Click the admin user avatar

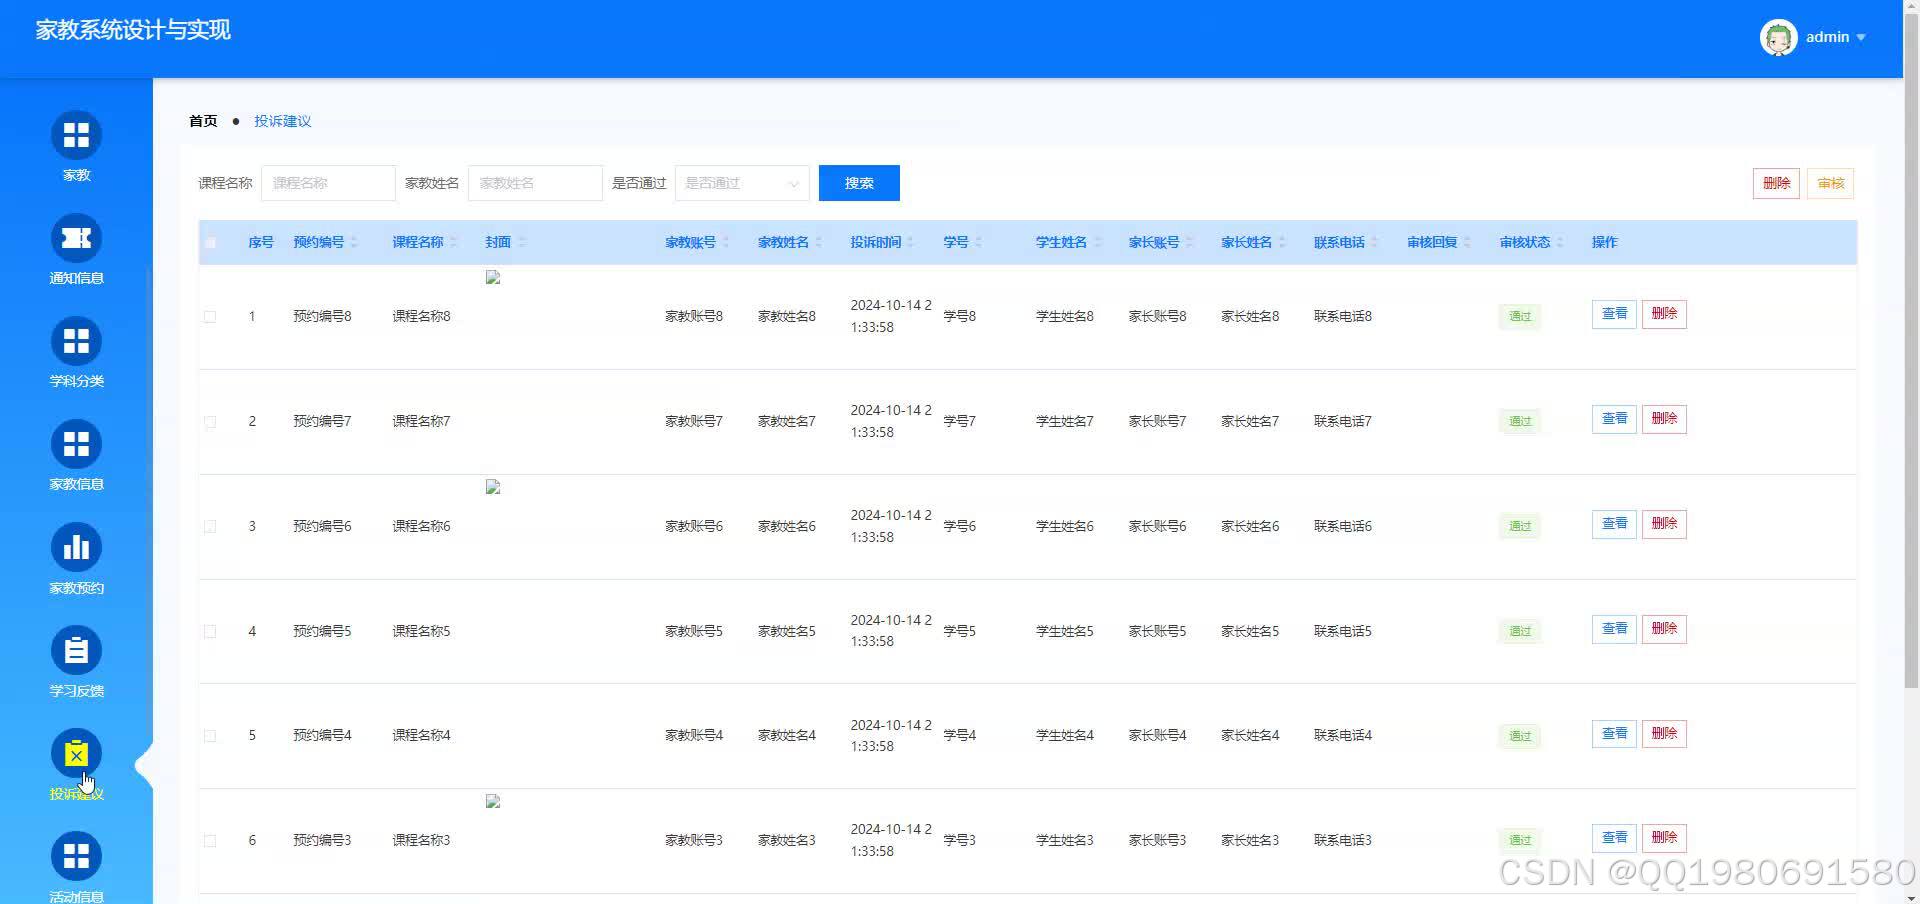click(x=1778, y=38)
